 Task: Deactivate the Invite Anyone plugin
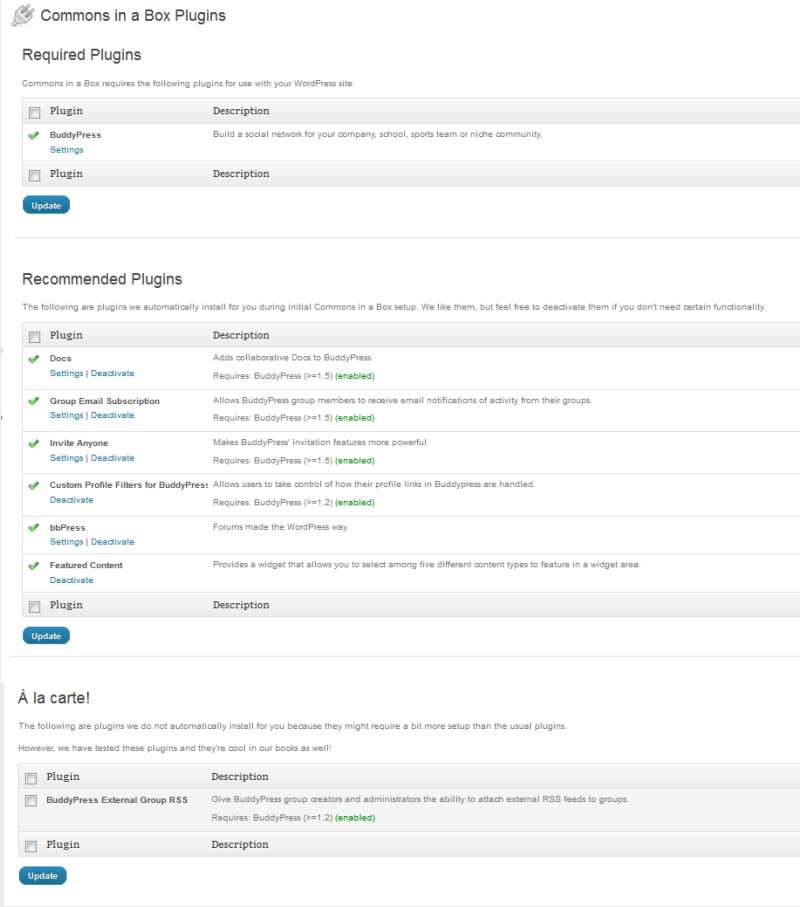tap(113, 458)
